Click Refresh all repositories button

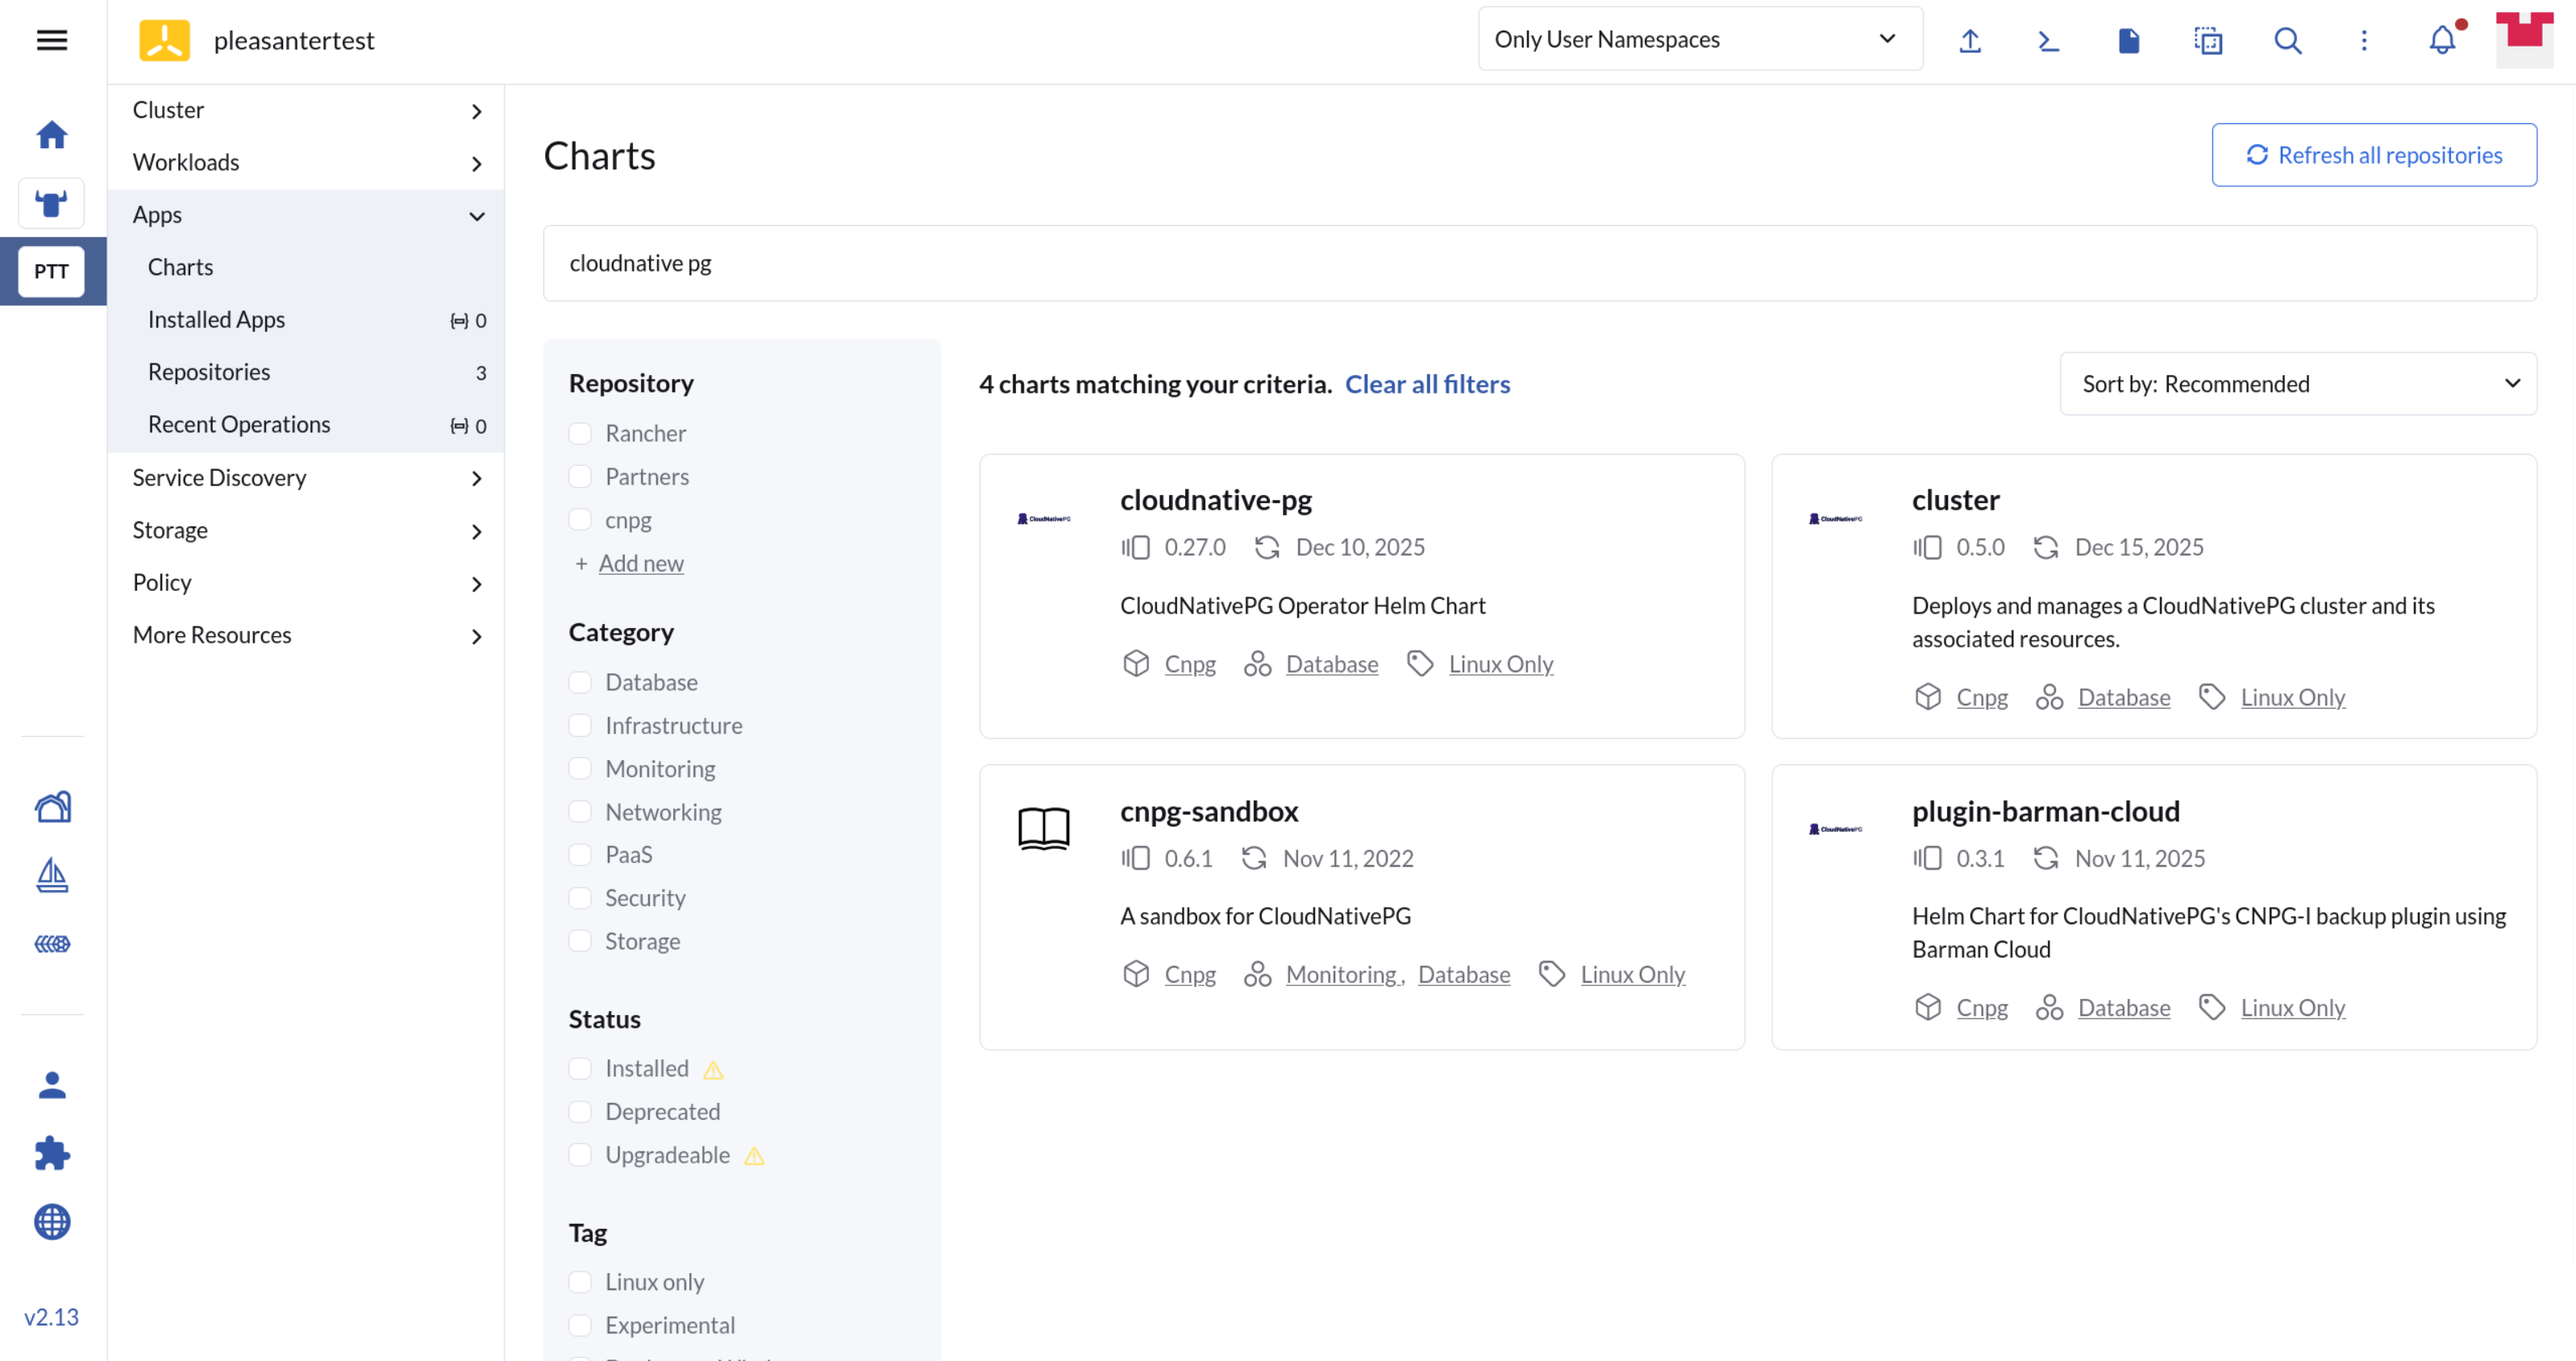pyautogui.click(x=2373, y=155)
